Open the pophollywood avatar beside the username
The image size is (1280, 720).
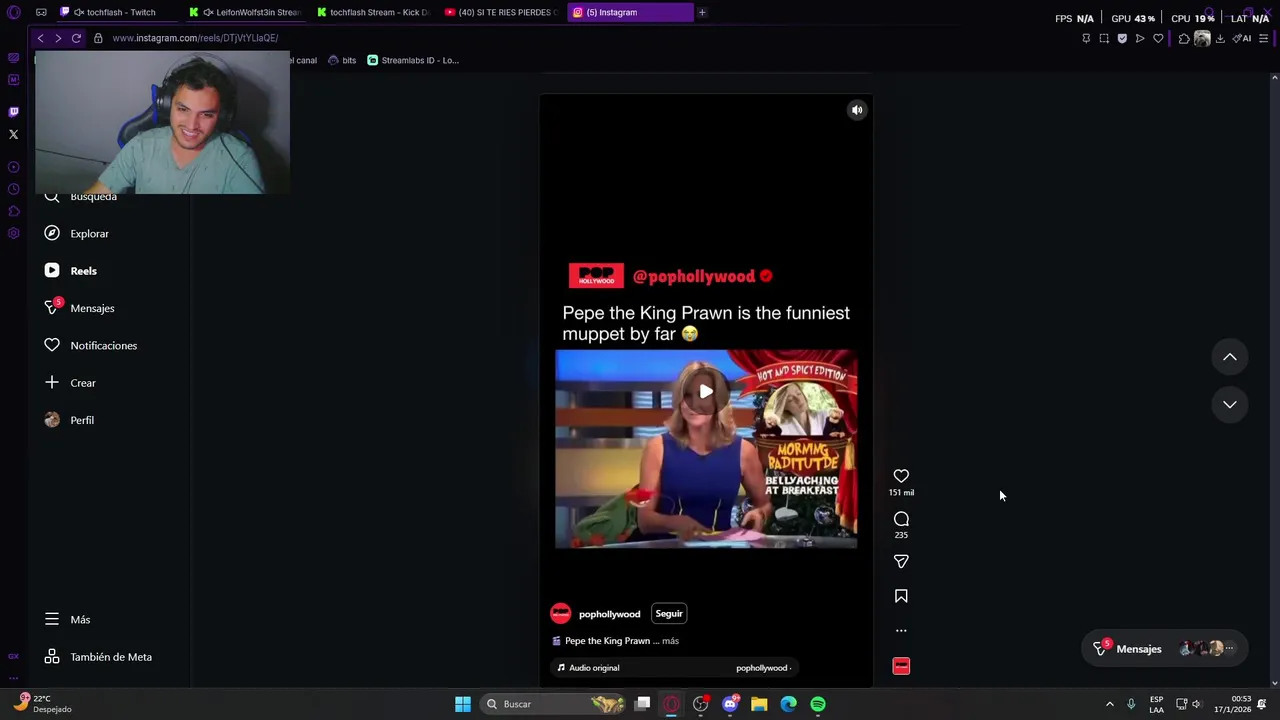pyautogui.click(x=560, y=614)
